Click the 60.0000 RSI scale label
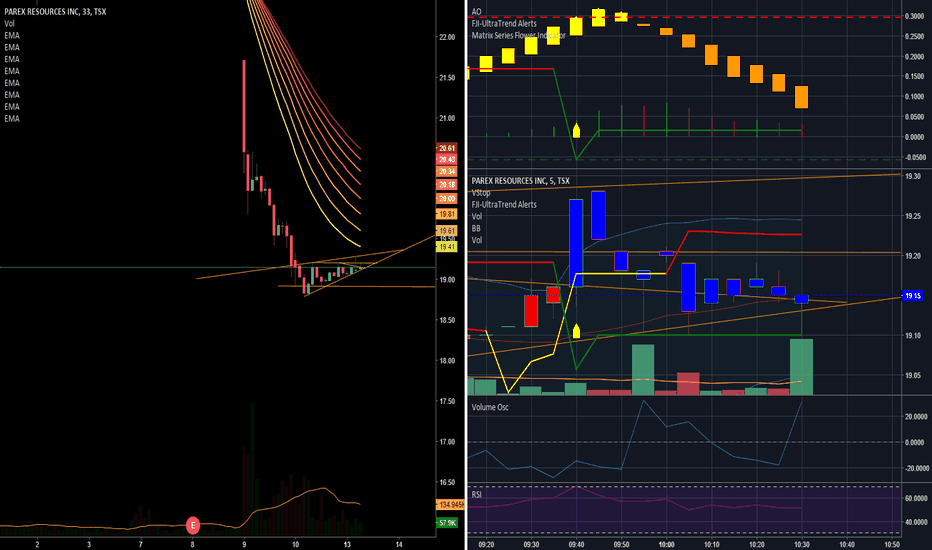 (x=915, y=498)
